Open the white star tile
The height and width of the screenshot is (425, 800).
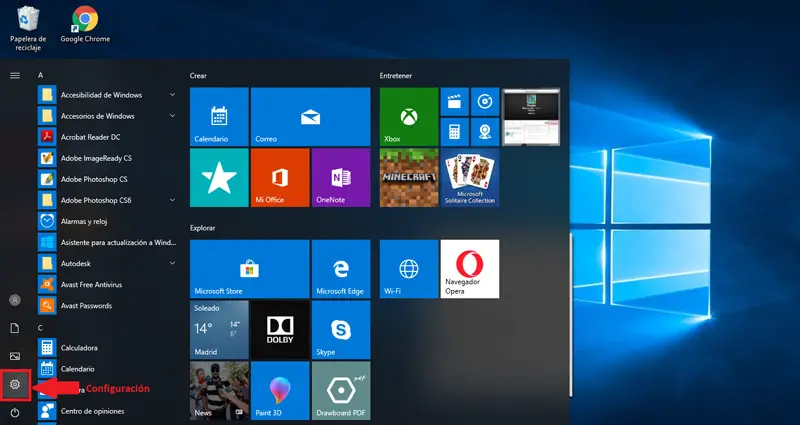[219, 178]
